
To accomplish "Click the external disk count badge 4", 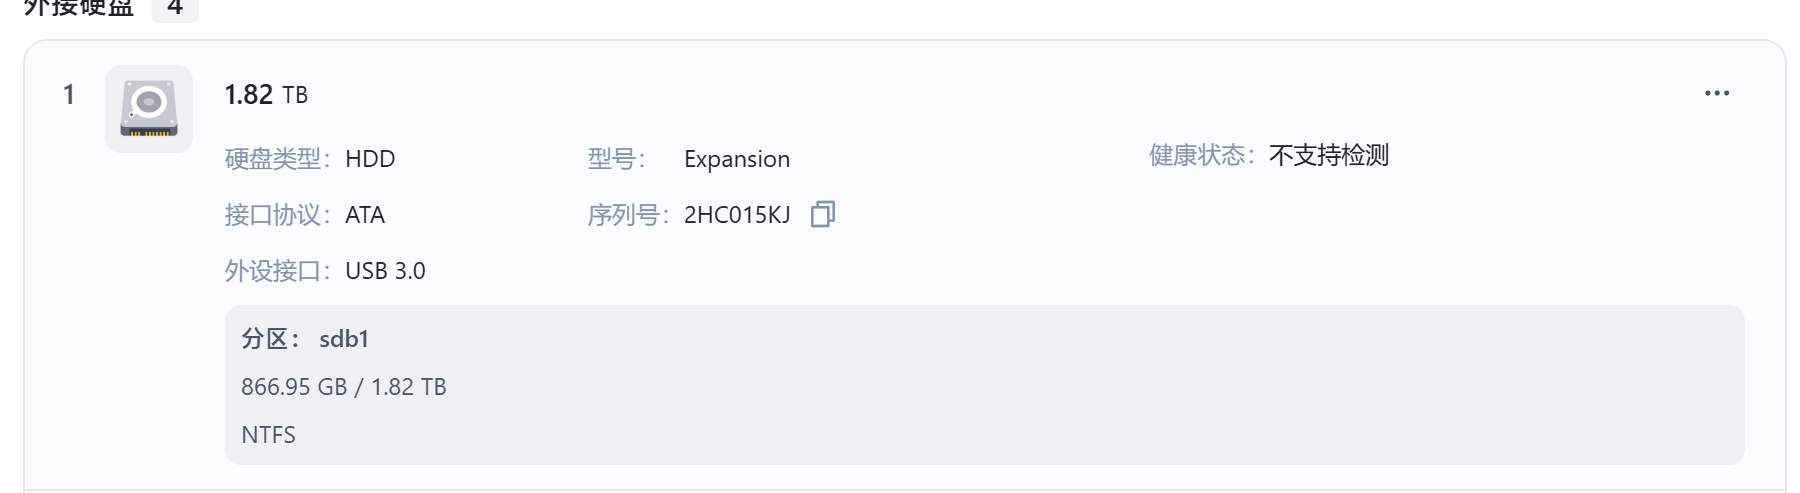I will coord(175,8).
